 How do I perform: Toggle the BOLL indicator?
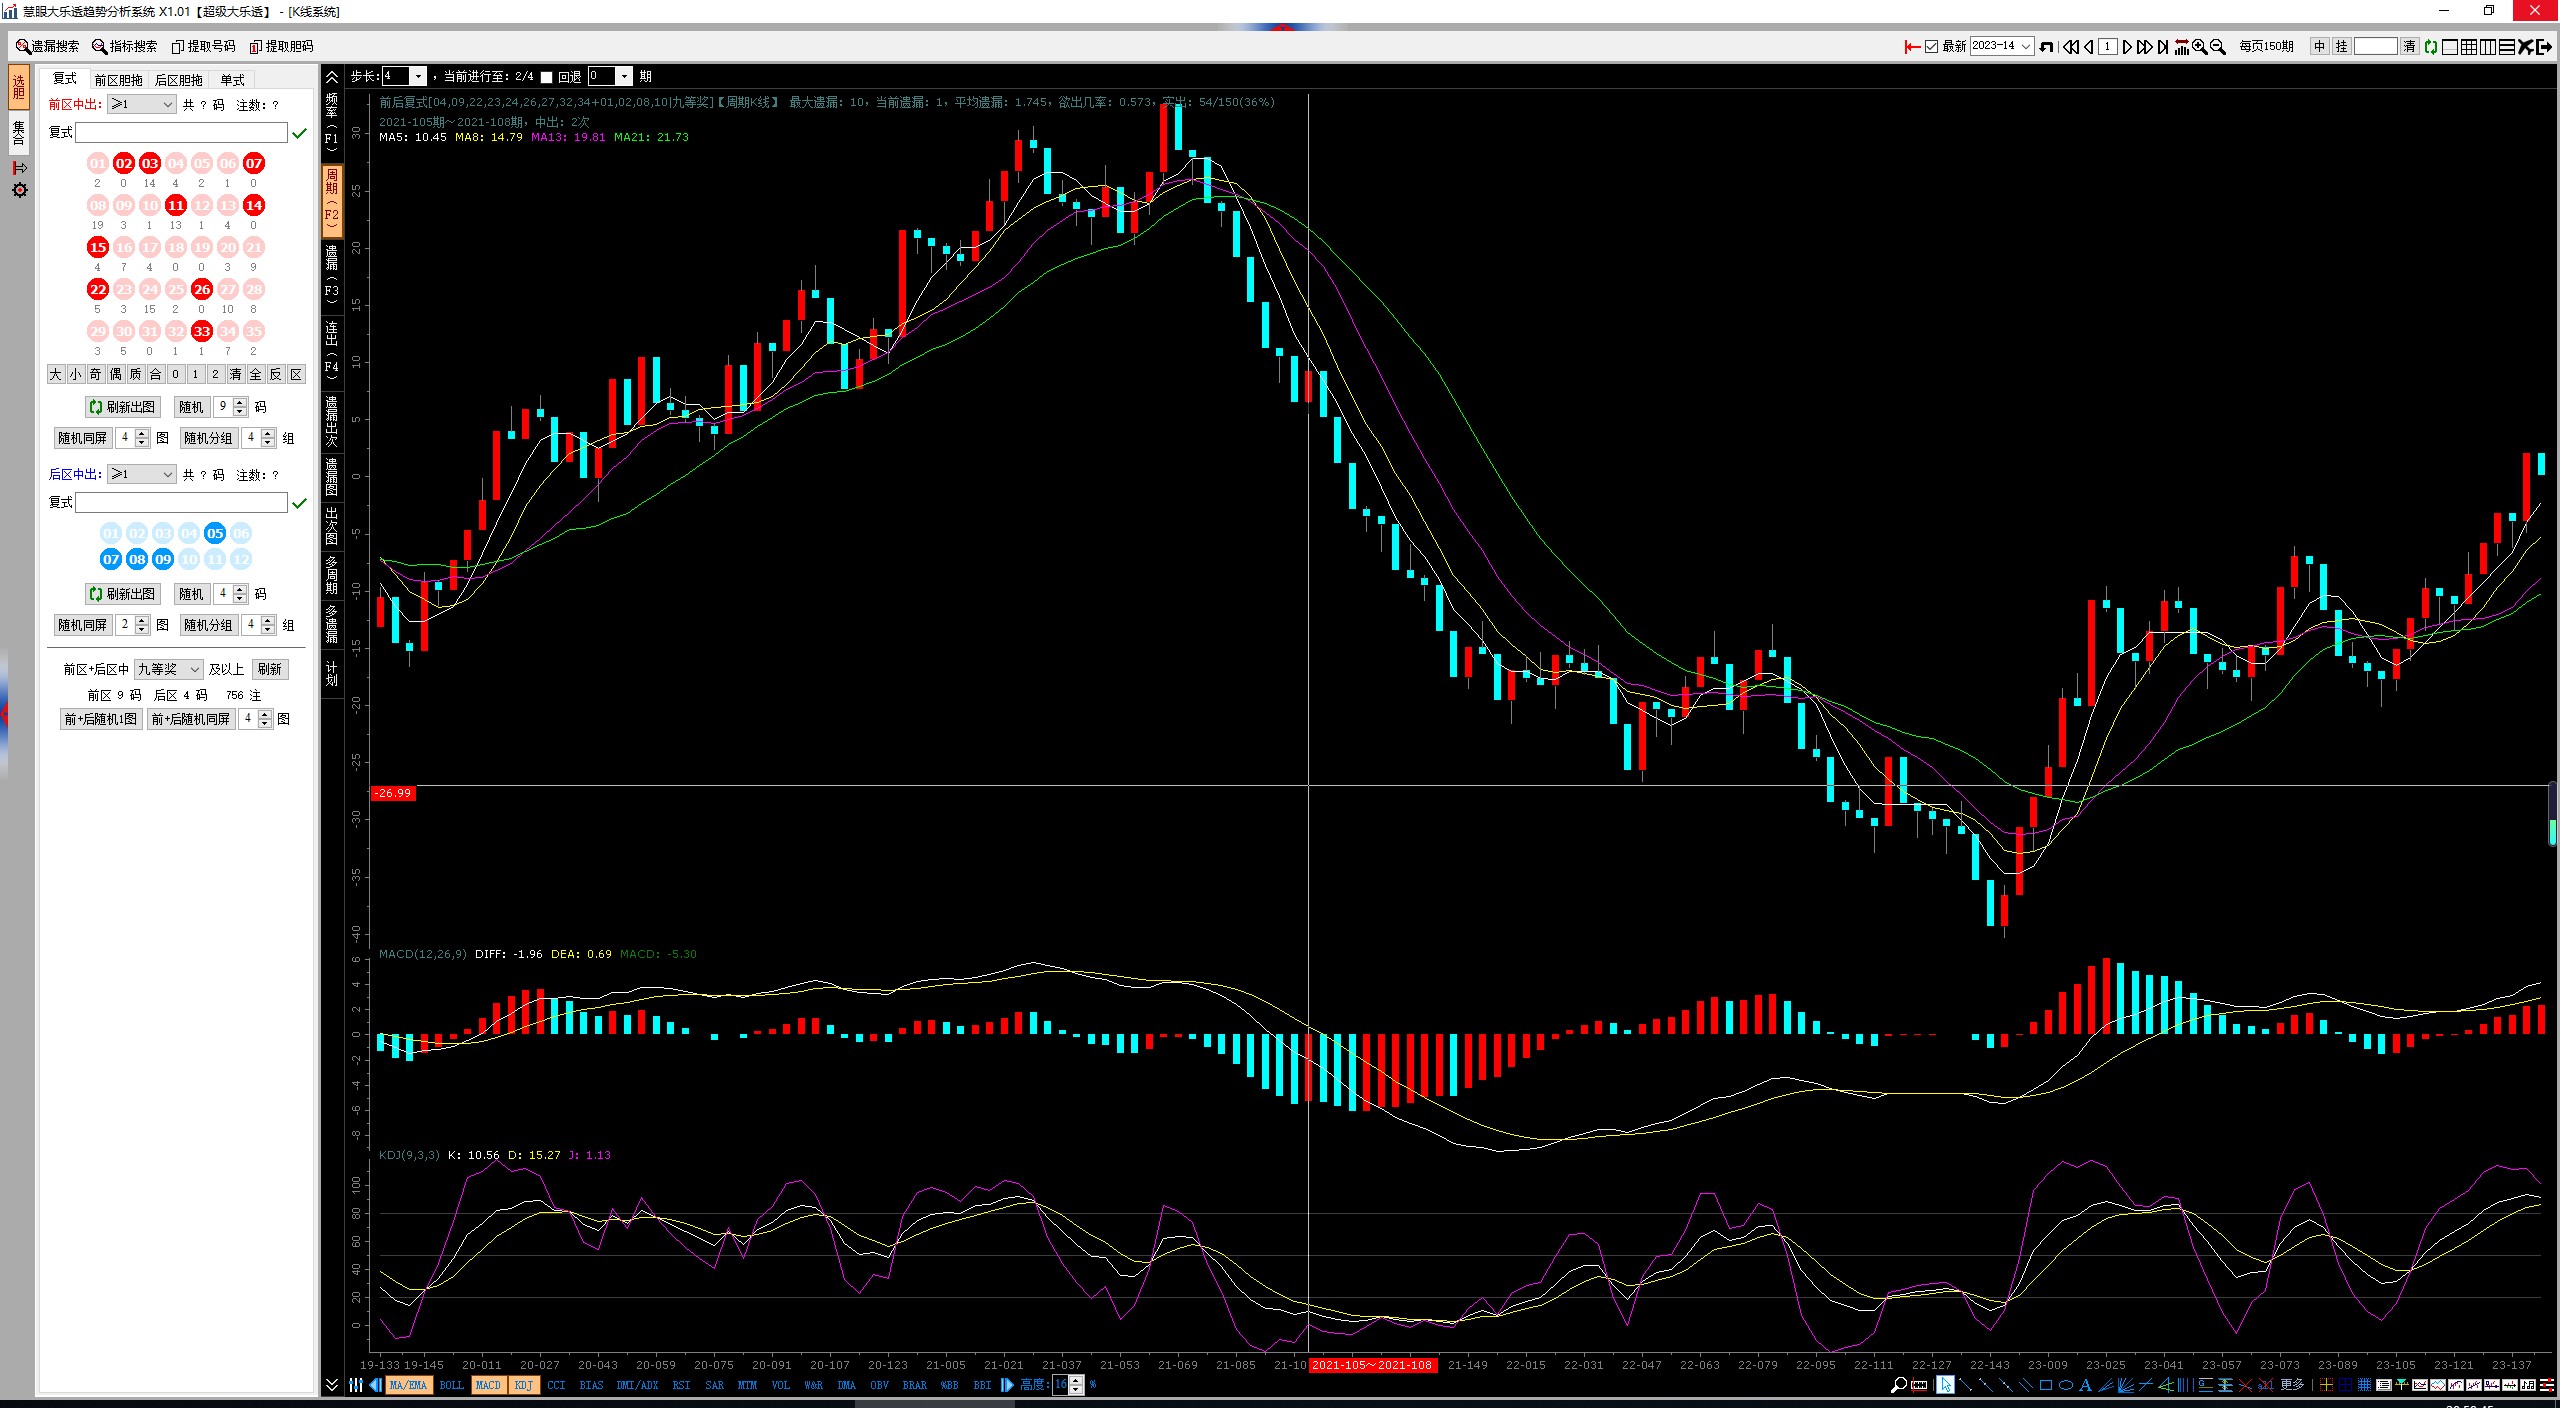(x=451, y=1385)
